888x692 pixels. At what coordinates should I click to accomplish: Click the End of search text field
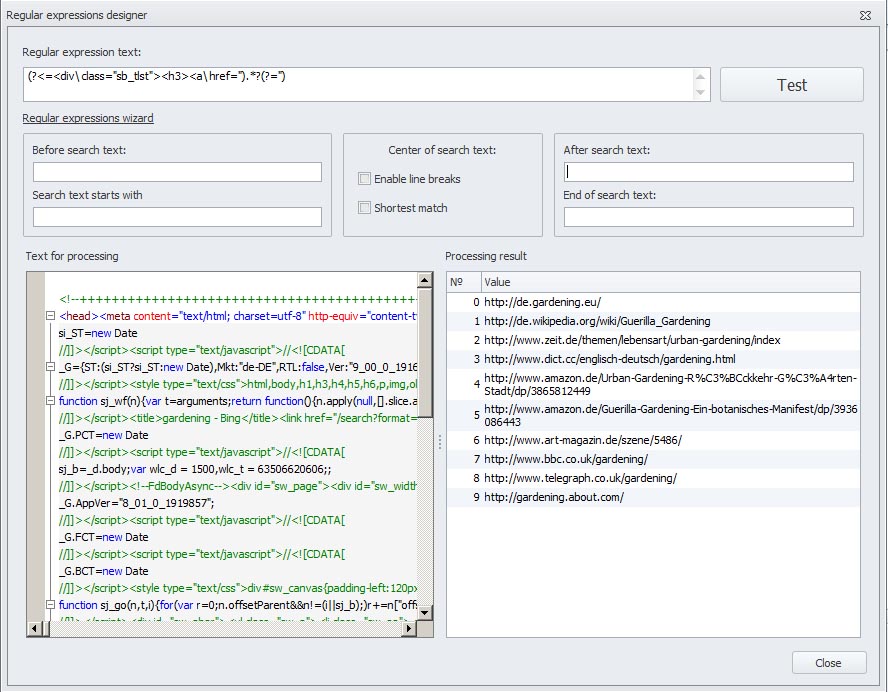coord(708,217)
